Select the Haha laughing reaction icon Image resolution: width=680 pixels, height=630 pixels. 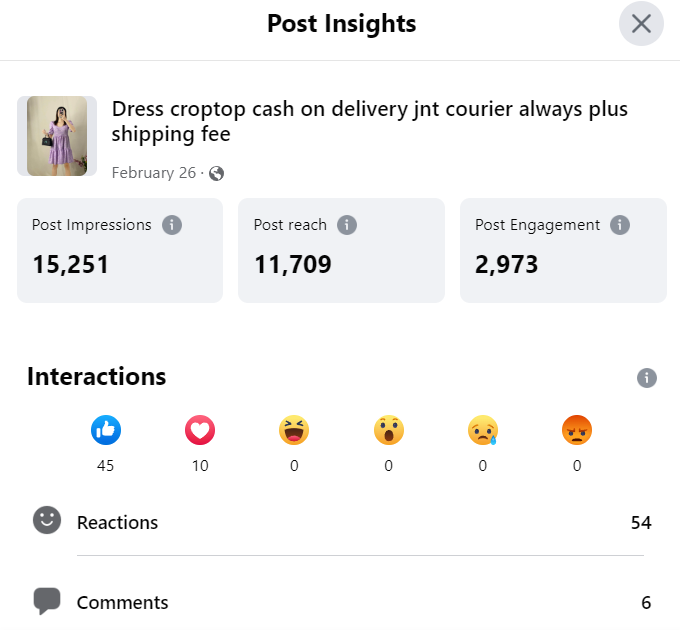click(294, 431)
